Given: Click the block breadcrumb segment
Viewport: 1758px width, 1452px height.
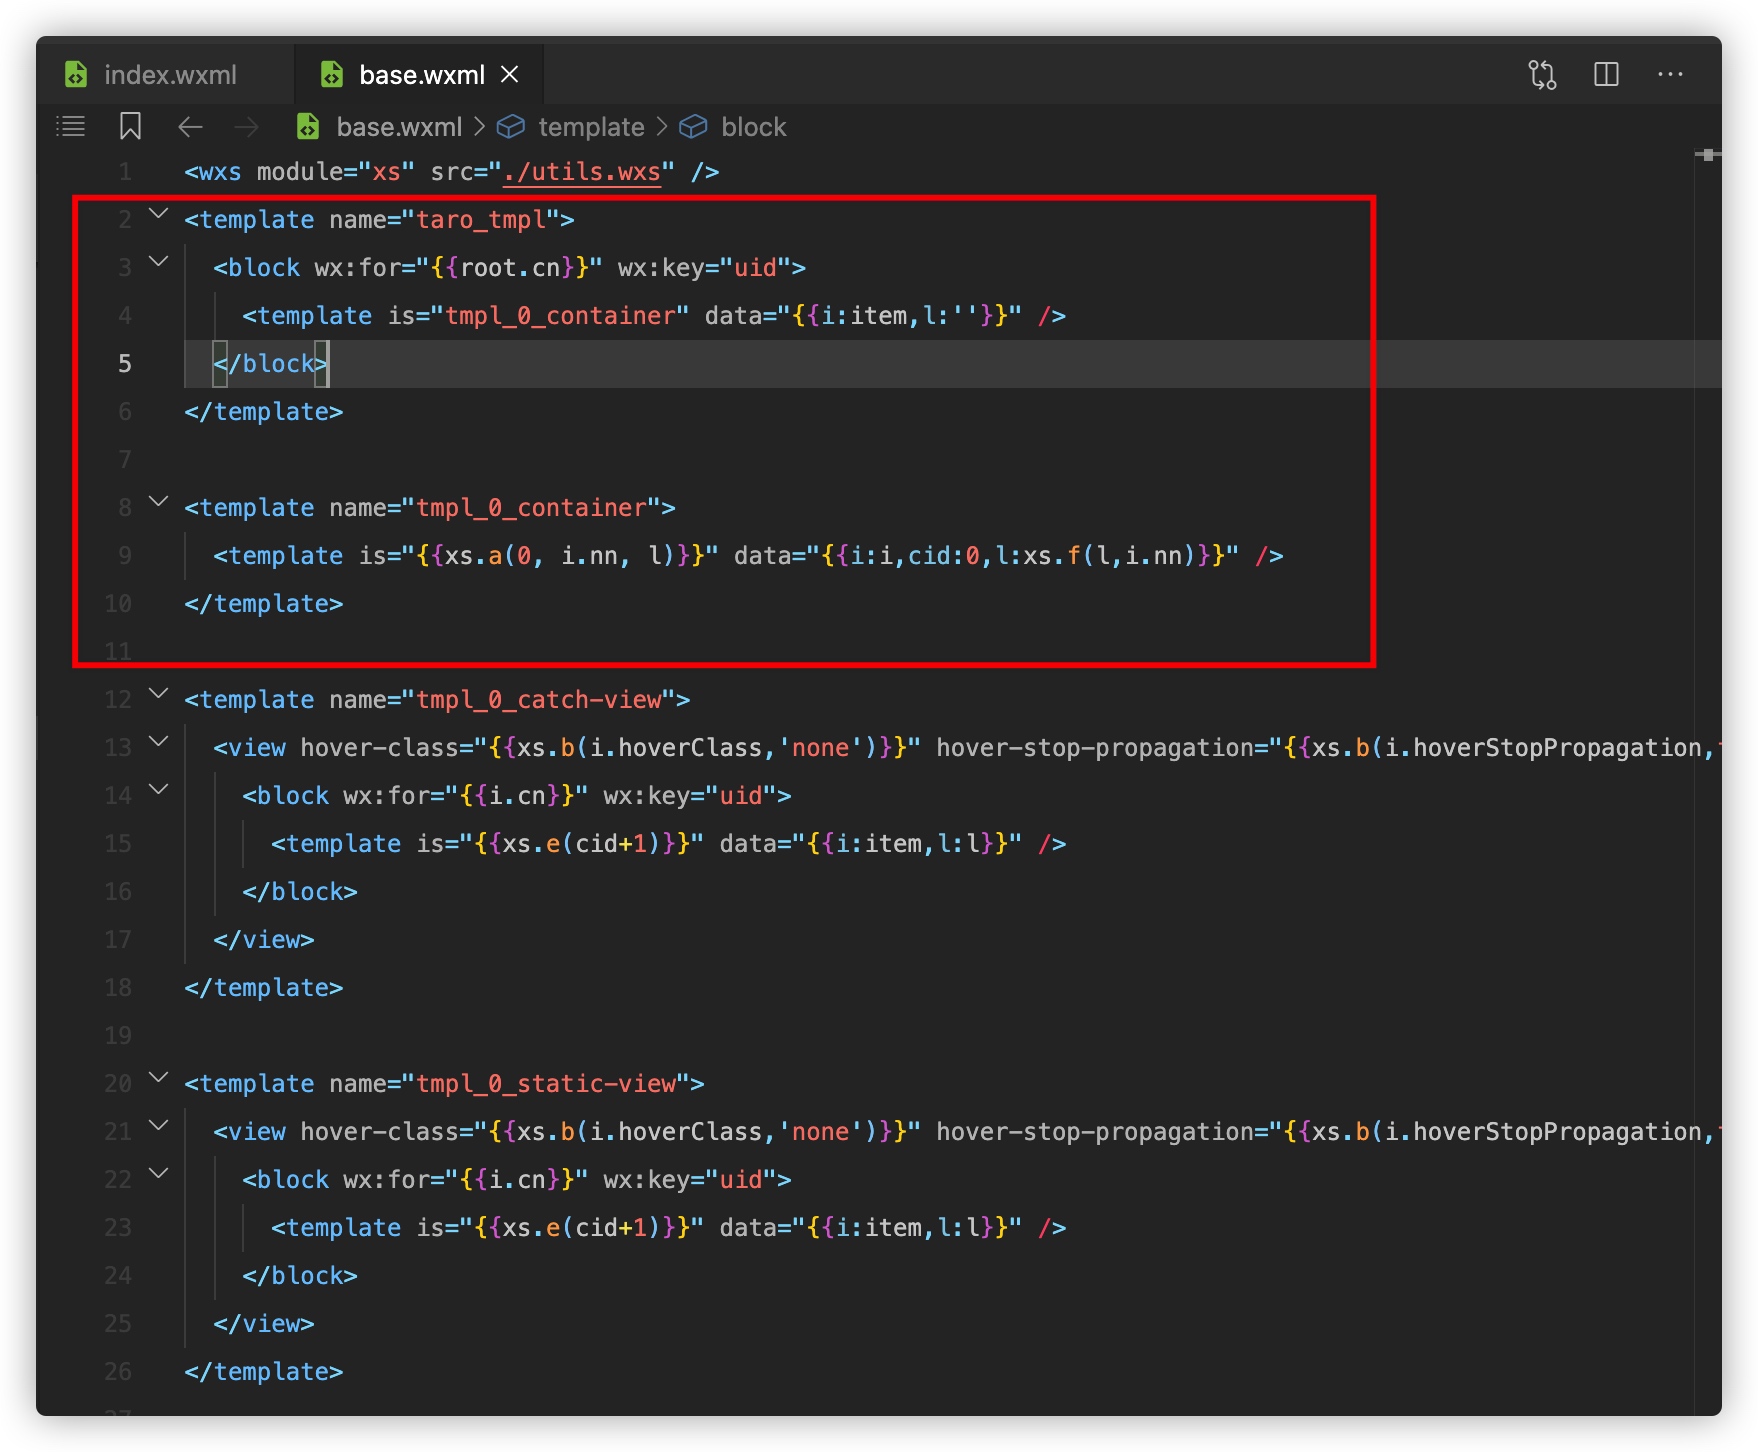Looking at the screenshot, I should coord(753,127).
